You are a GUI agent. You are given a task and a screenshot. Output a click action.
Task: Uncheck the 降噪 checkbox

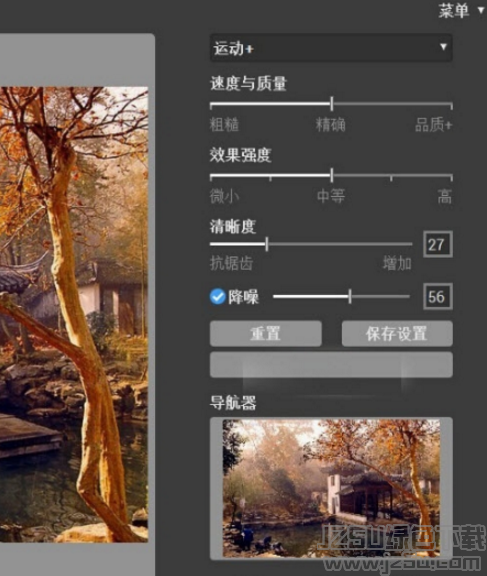pos(217,296)
